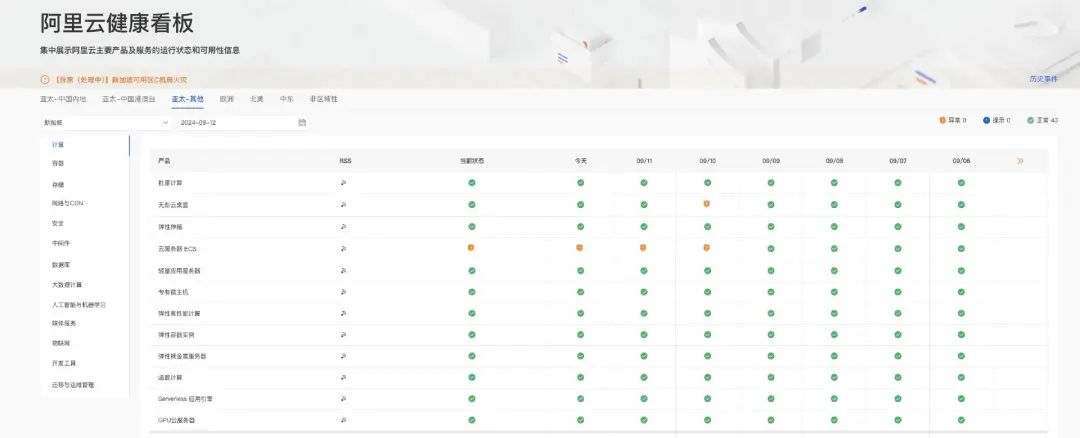Toggle the 提示 status filter in the legend
The height and width of the screenshot is (438, 1080).
click(996, 120)
